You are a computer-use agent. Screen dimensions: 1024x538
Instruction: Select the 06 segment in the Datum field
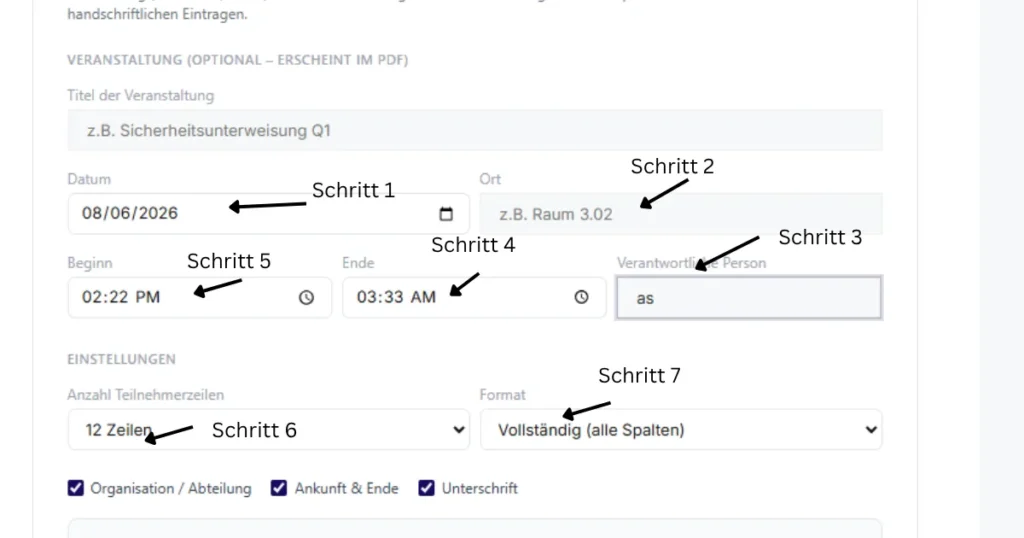121,214
